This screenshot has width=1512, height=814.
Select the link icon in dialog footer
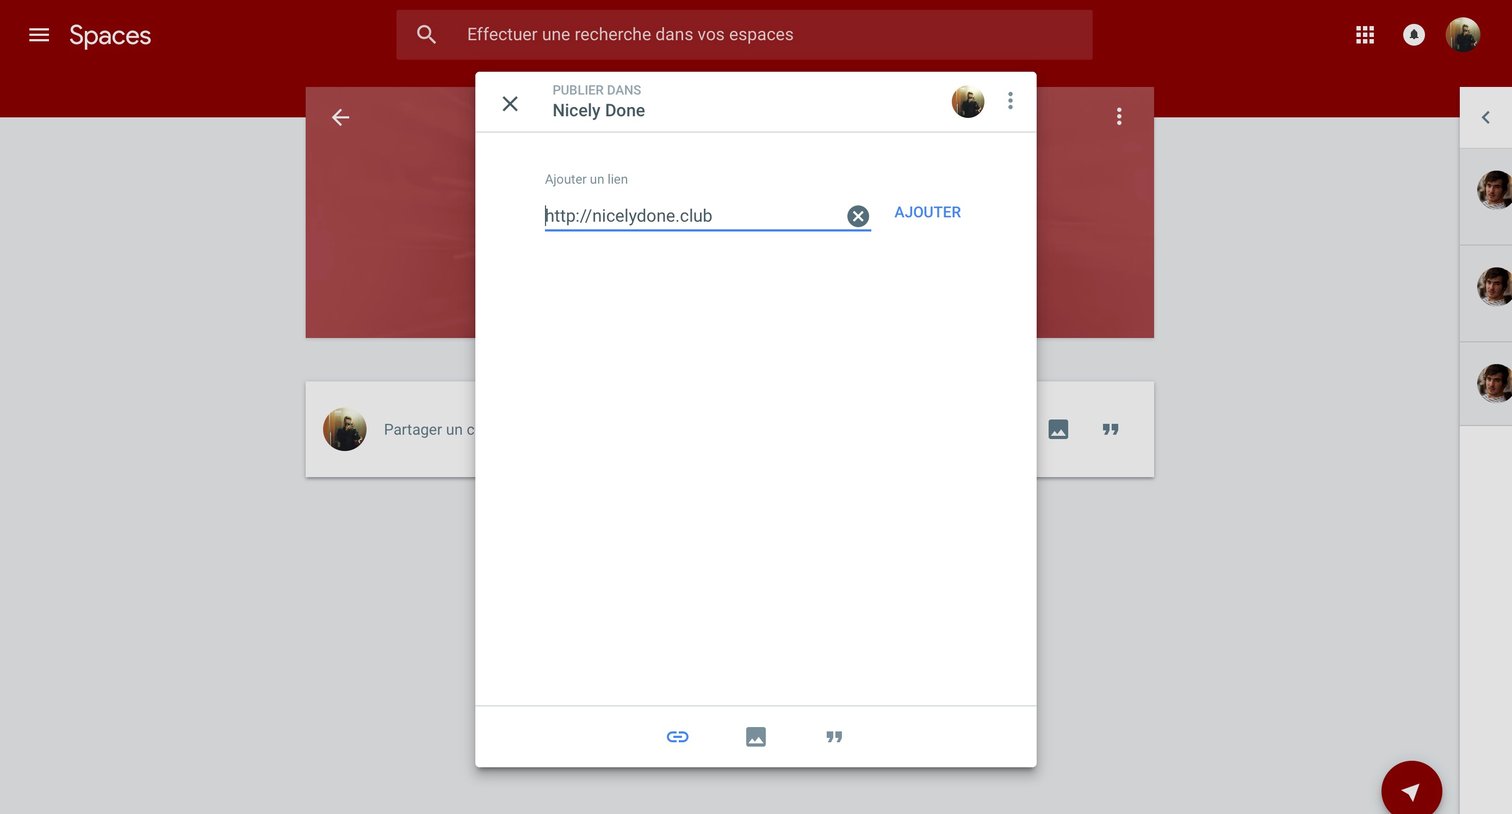click(x=678, y=737)
